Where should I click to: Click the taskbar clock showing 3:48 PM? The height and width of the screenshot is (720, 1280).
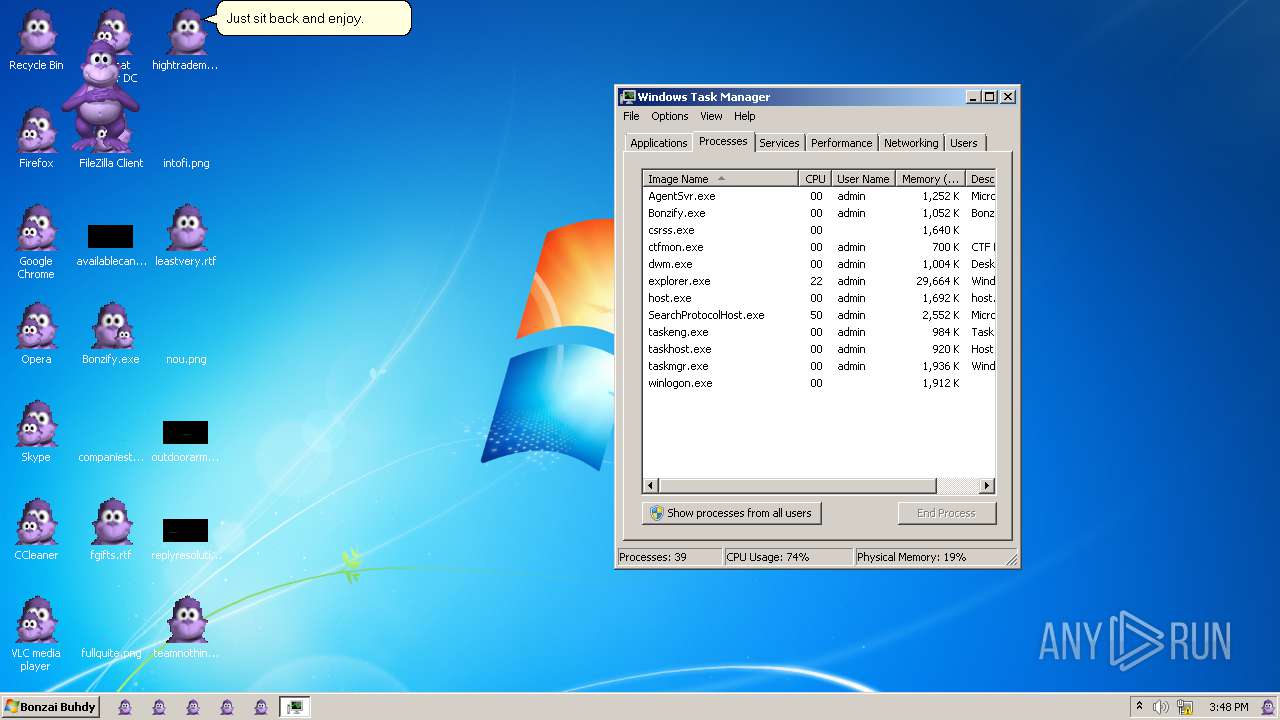(x=1228, y=707)
